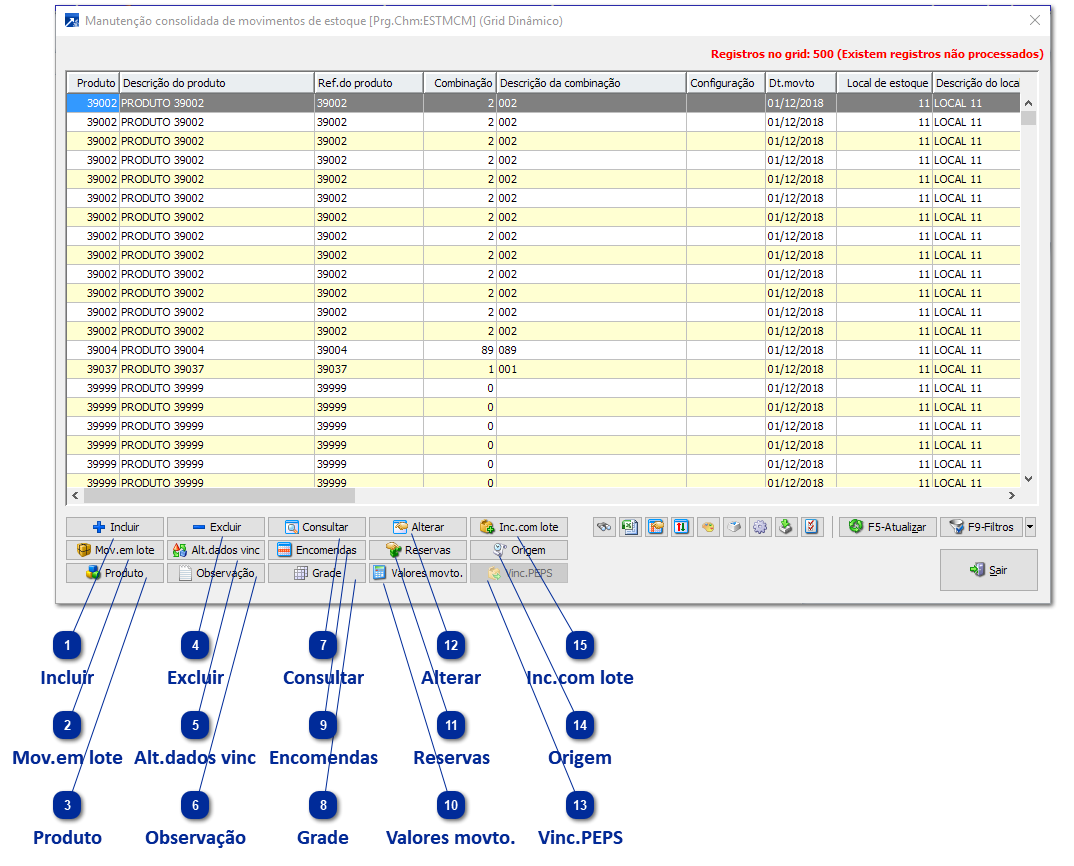The height and width of the screenshot is (866, 1074).
Task: Click the green download arrow icon
Action: point(786,527)
